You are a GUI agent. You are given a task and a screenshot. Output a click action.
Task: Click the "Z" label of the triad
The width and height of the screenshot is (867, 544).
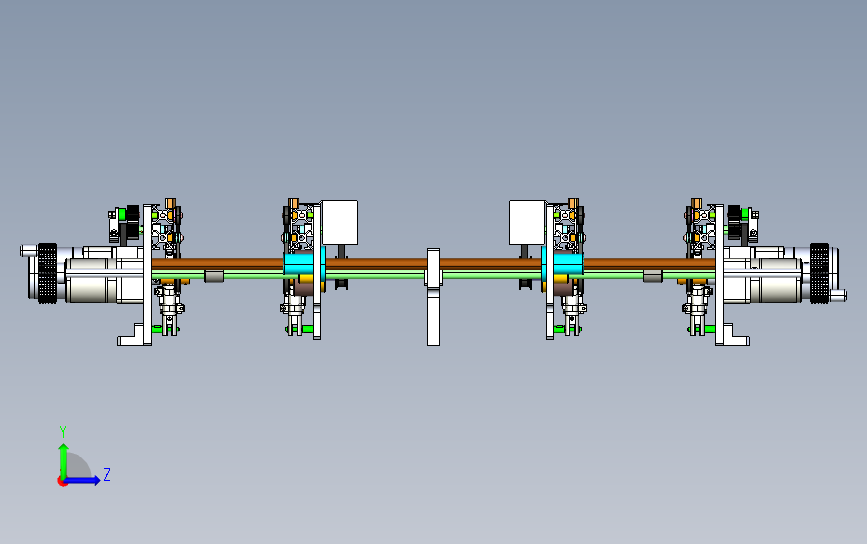click(x=107, y=474)
